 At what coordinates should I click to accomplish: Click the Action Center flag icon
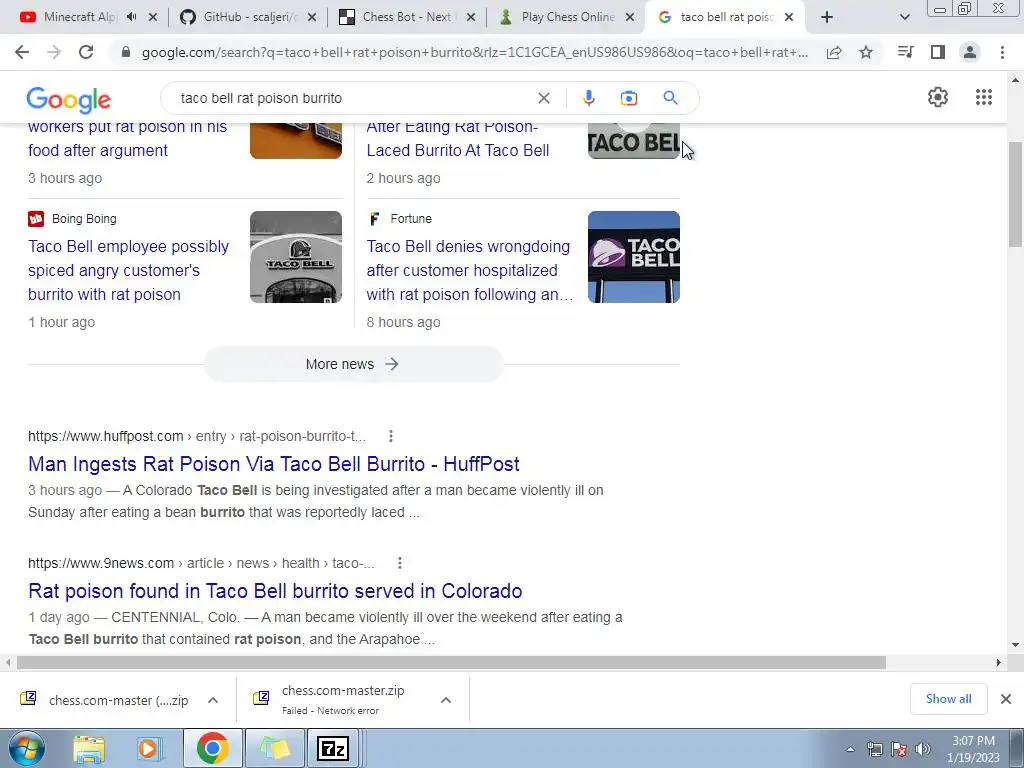click(x=899, y=749)
